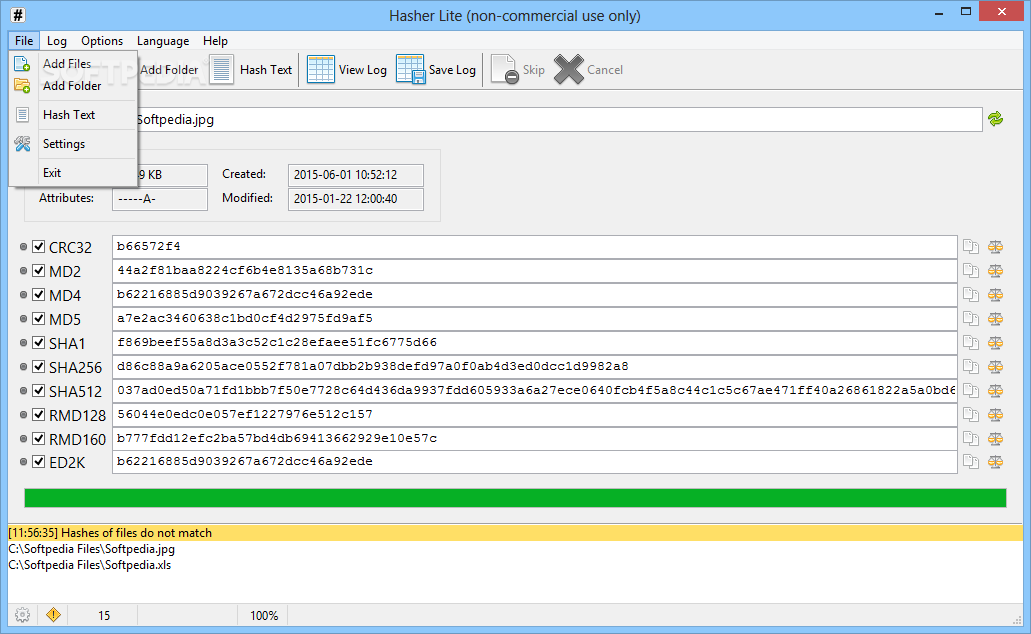This screenshot has width=1031, height=634.
Task: Disable the SHA512 checkbox
Action: pyautogui.click(x=39, y=391)
